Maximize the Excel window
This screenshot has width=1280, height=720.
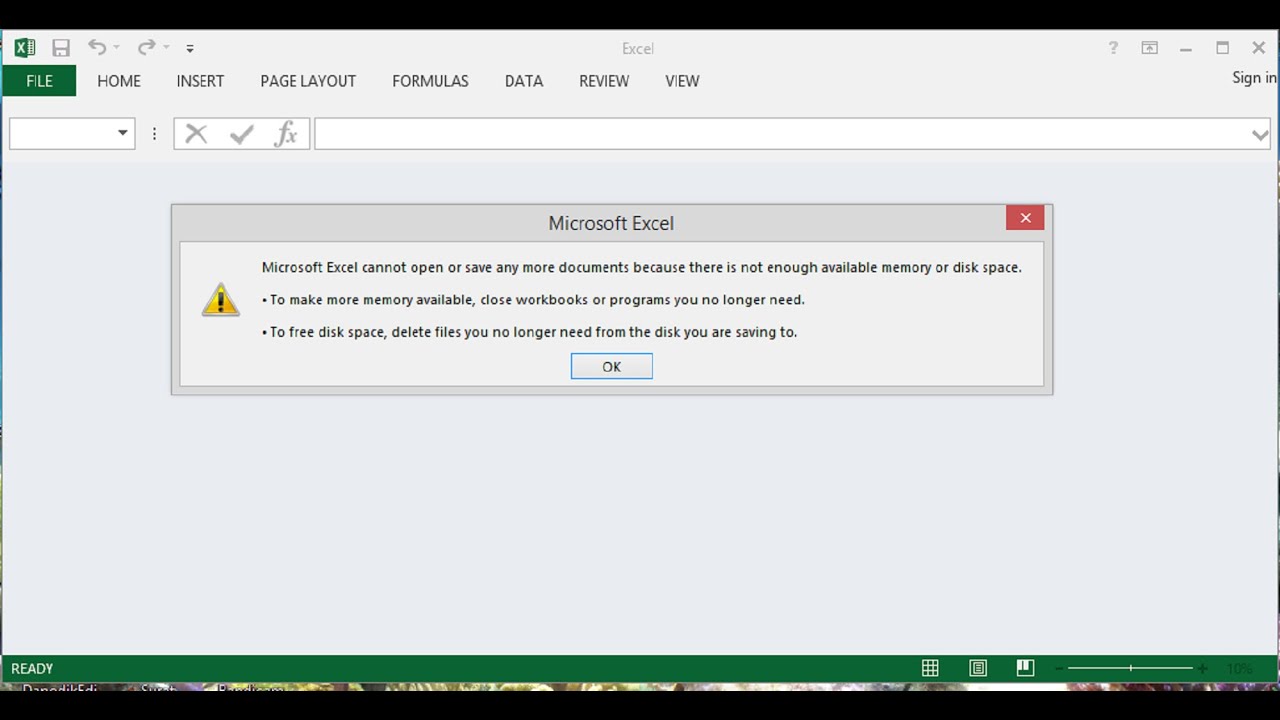[x=1222, y=47]
